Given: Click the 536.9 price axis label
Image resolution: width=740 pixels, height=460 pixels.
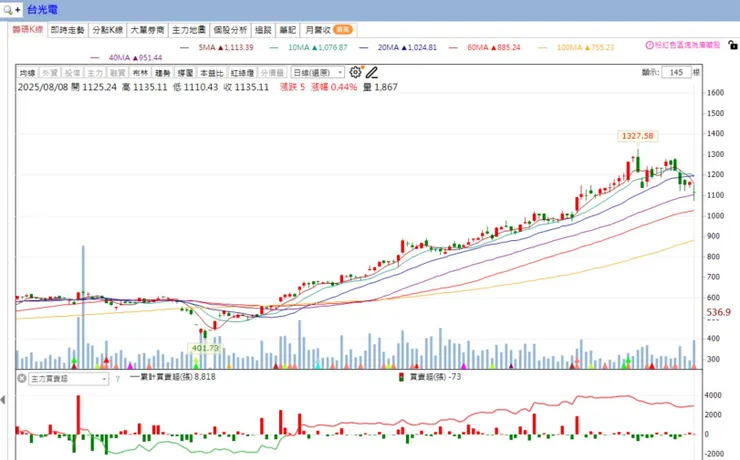Looking at the screenshot, I should click(719, 312).
